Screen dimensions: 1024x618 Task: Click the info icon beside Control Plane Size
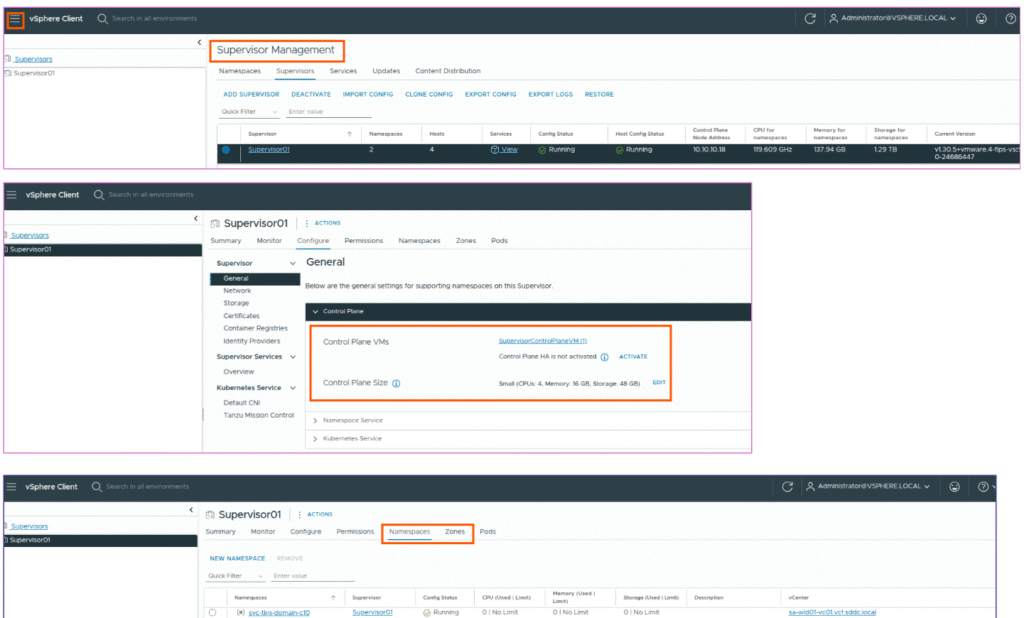coord(397,383)
